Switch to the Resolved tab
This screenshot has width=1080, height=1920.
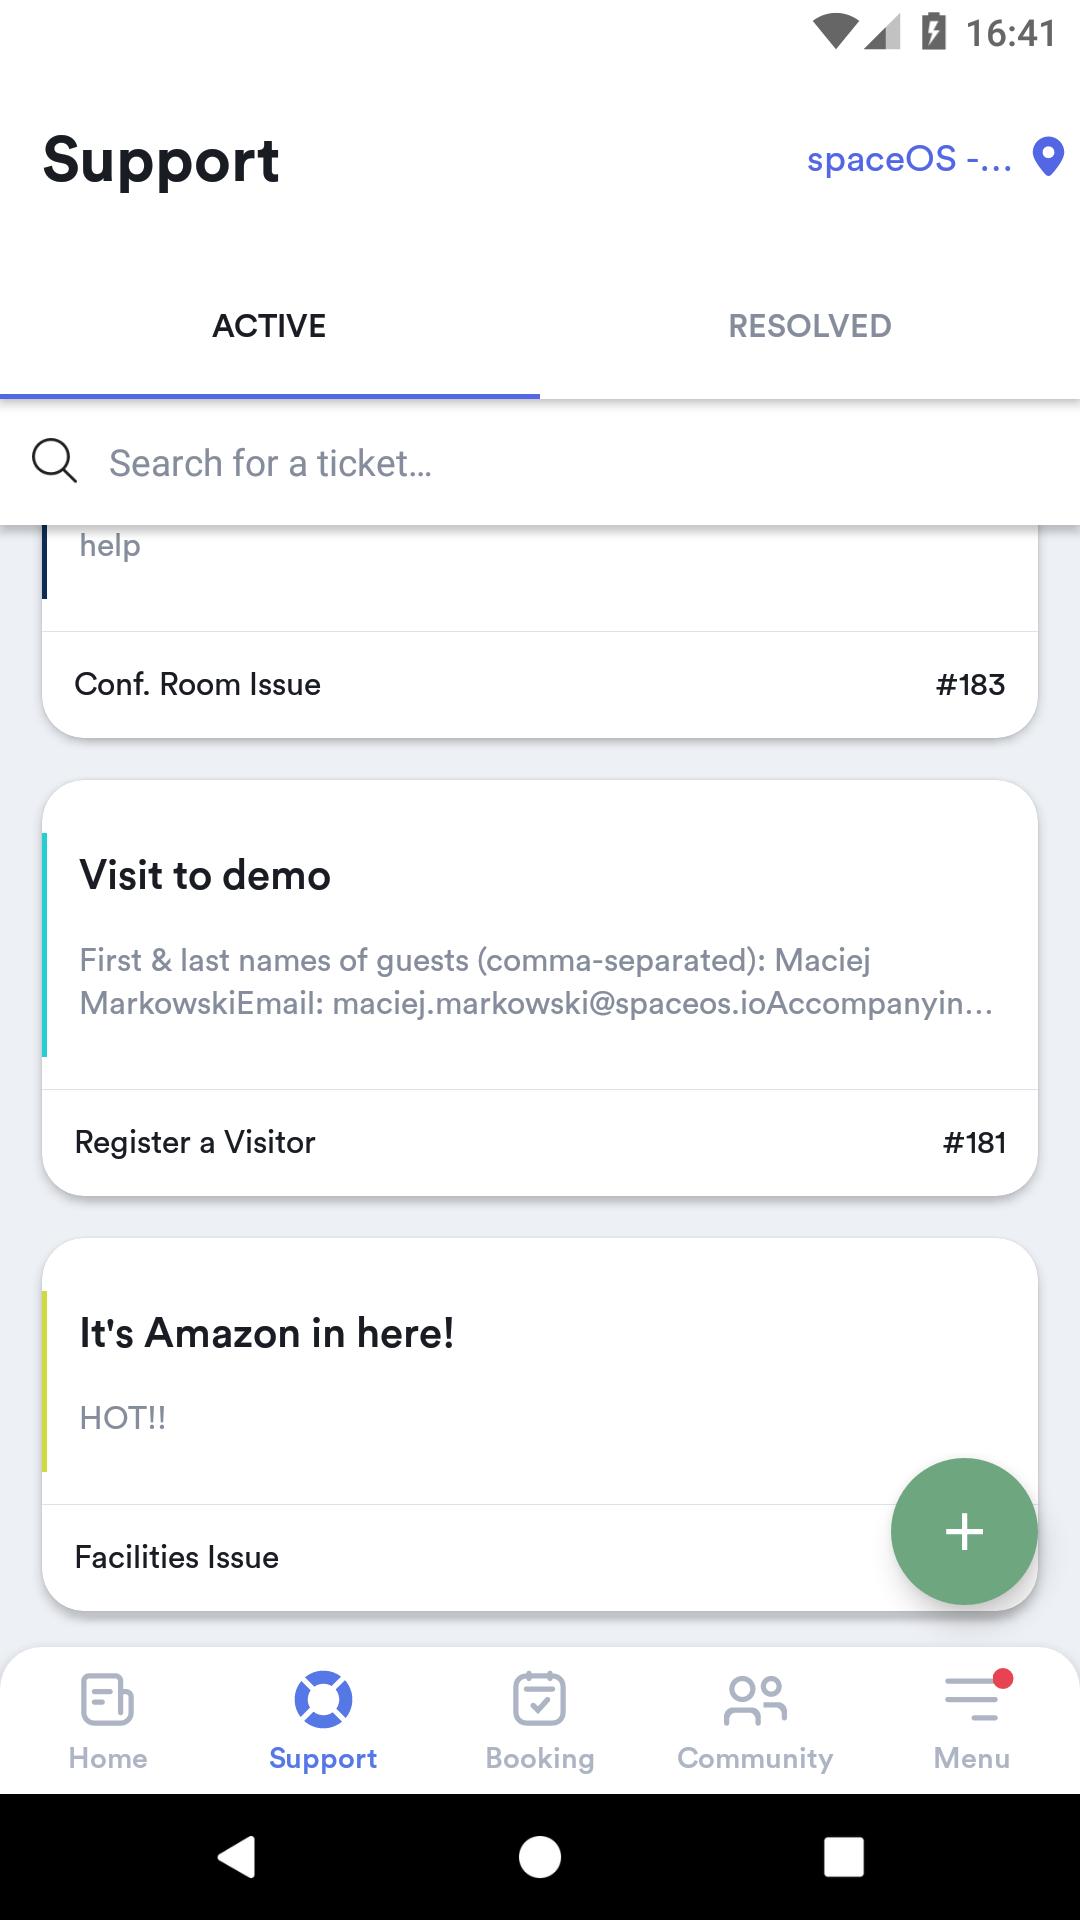click(x=810, y=326)
